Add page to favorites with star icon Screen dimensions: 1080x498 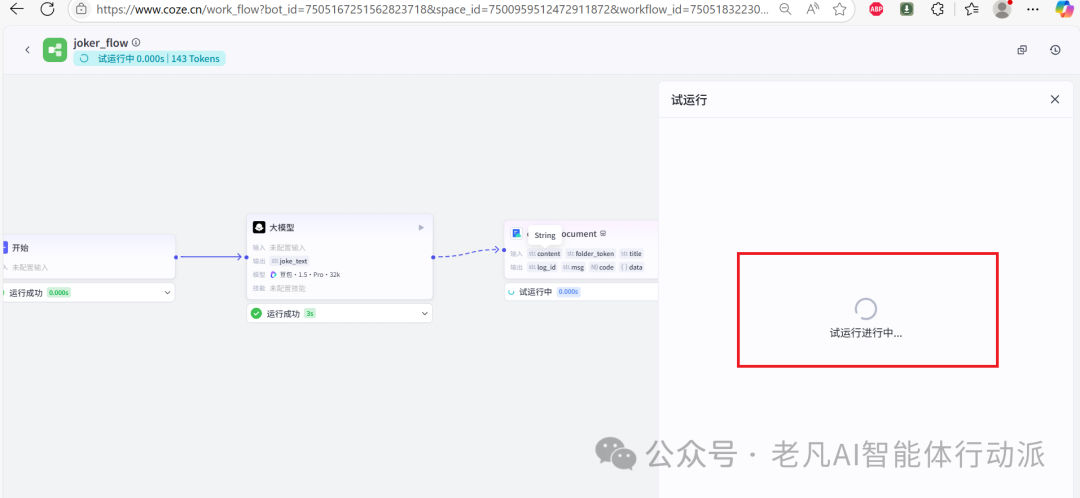click(839, 9)
